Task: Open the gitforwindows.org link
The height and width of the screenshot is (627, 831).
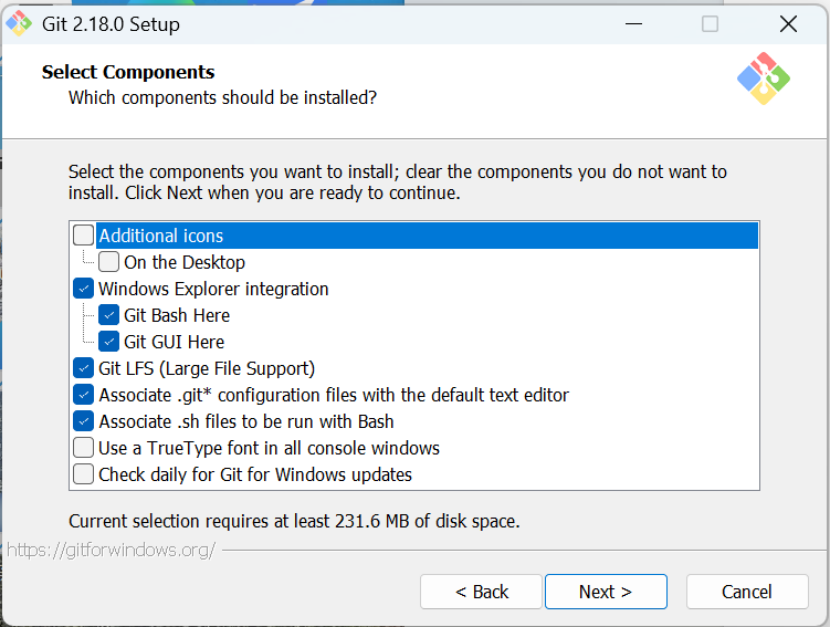Action: point(111,550)
